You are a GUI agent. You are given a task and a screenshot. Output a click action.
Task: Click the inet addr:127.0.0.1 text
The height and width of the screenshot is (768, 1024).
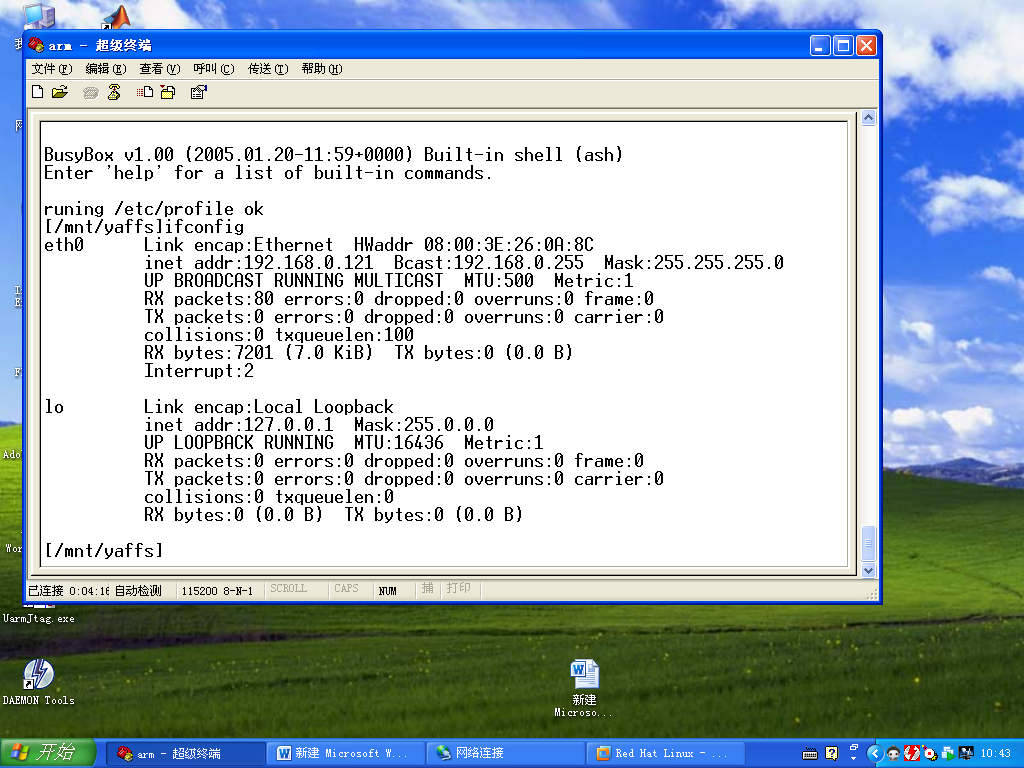click(x=238, y=424)
